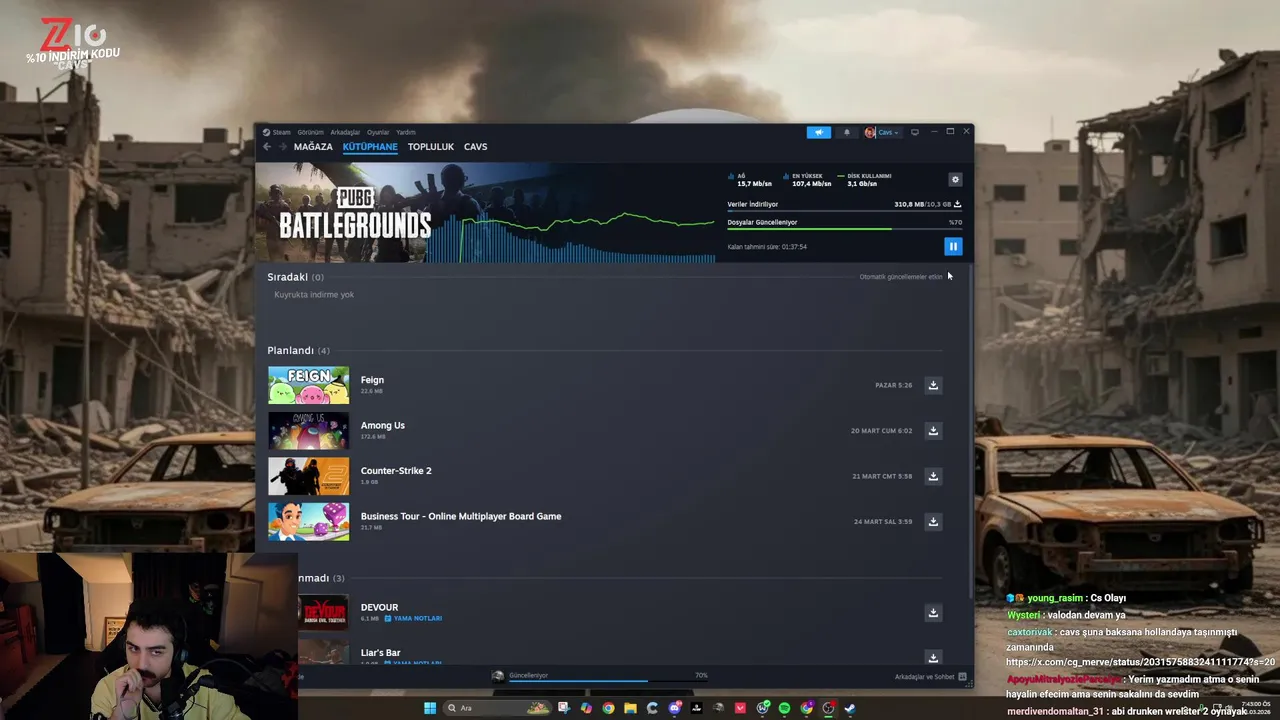This screenshot has height=720, width=1280.
Task: Open the x.com link in chat
Action: [1140, 662]
